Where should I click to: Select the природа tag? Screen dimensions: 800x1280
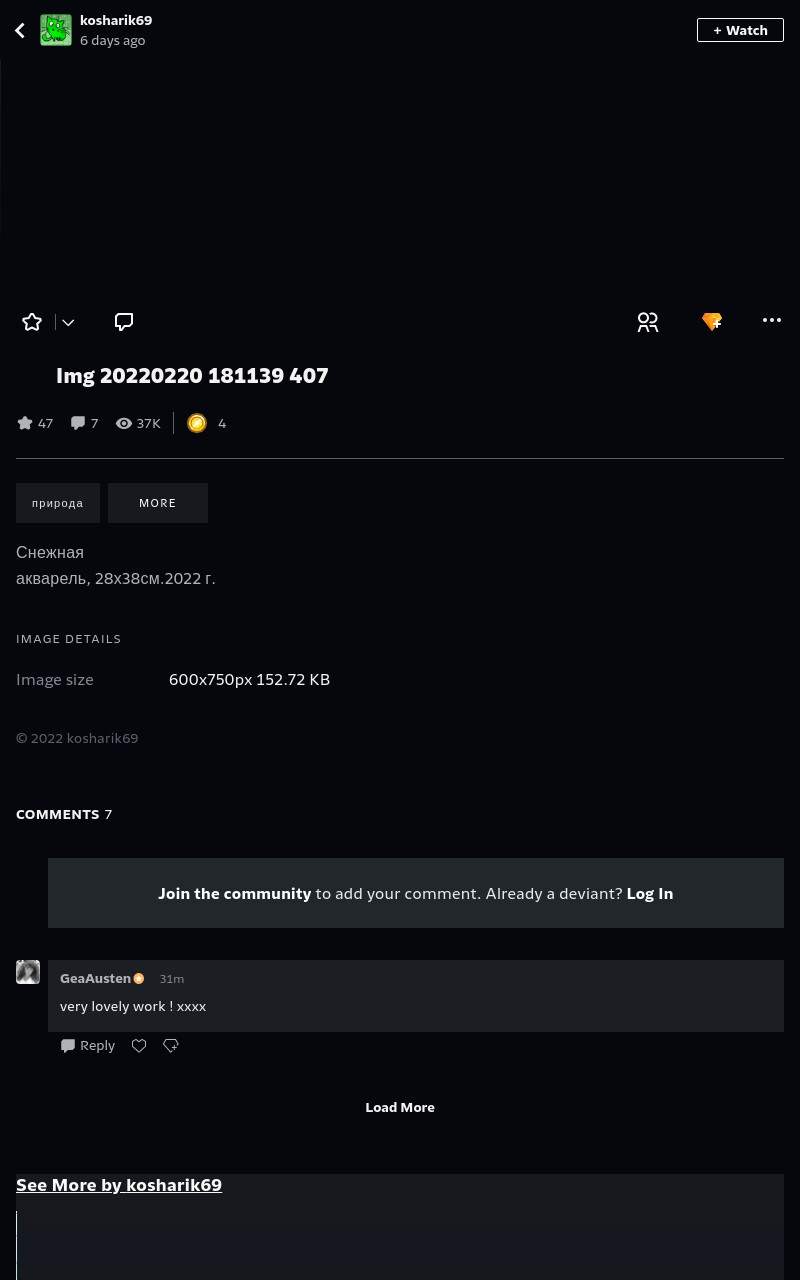click(x=58, y=503)
